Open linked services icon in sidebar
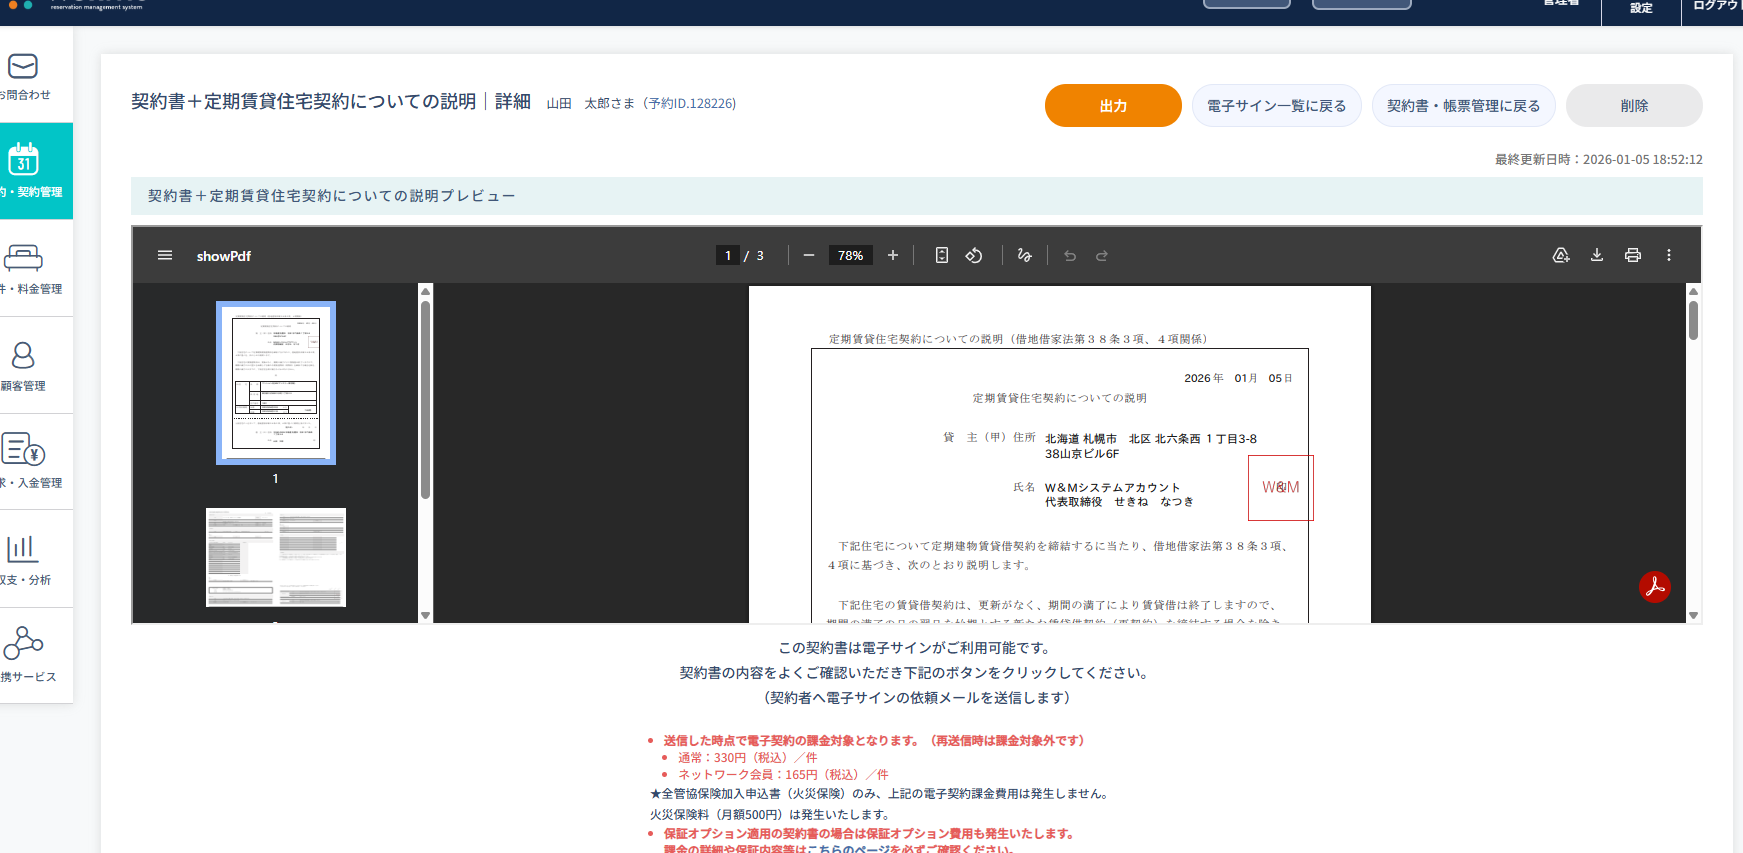The width and height of the screenshot is (1743, 853). pyautogui.click(x=23, y=643)
